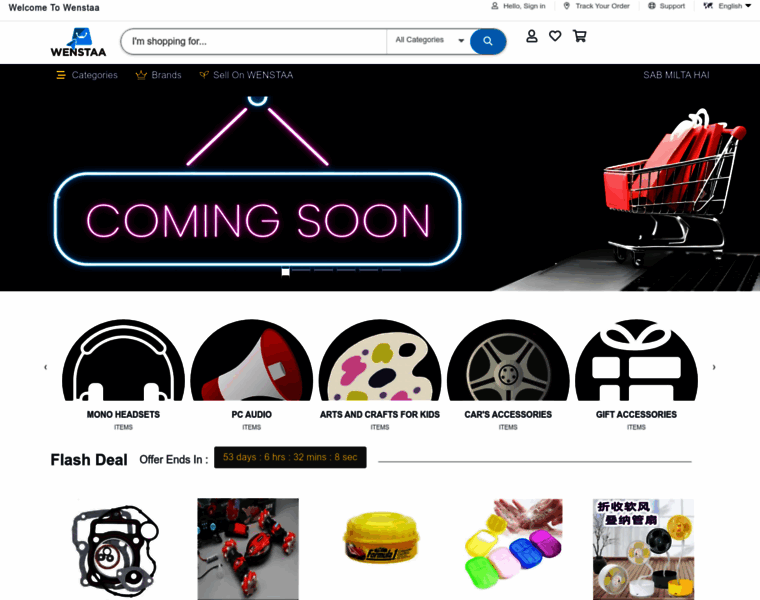The width and height of the screenshot is (760, 600).
Task: Open the PC Audio megaphone category image
Action: coord(252,360)
